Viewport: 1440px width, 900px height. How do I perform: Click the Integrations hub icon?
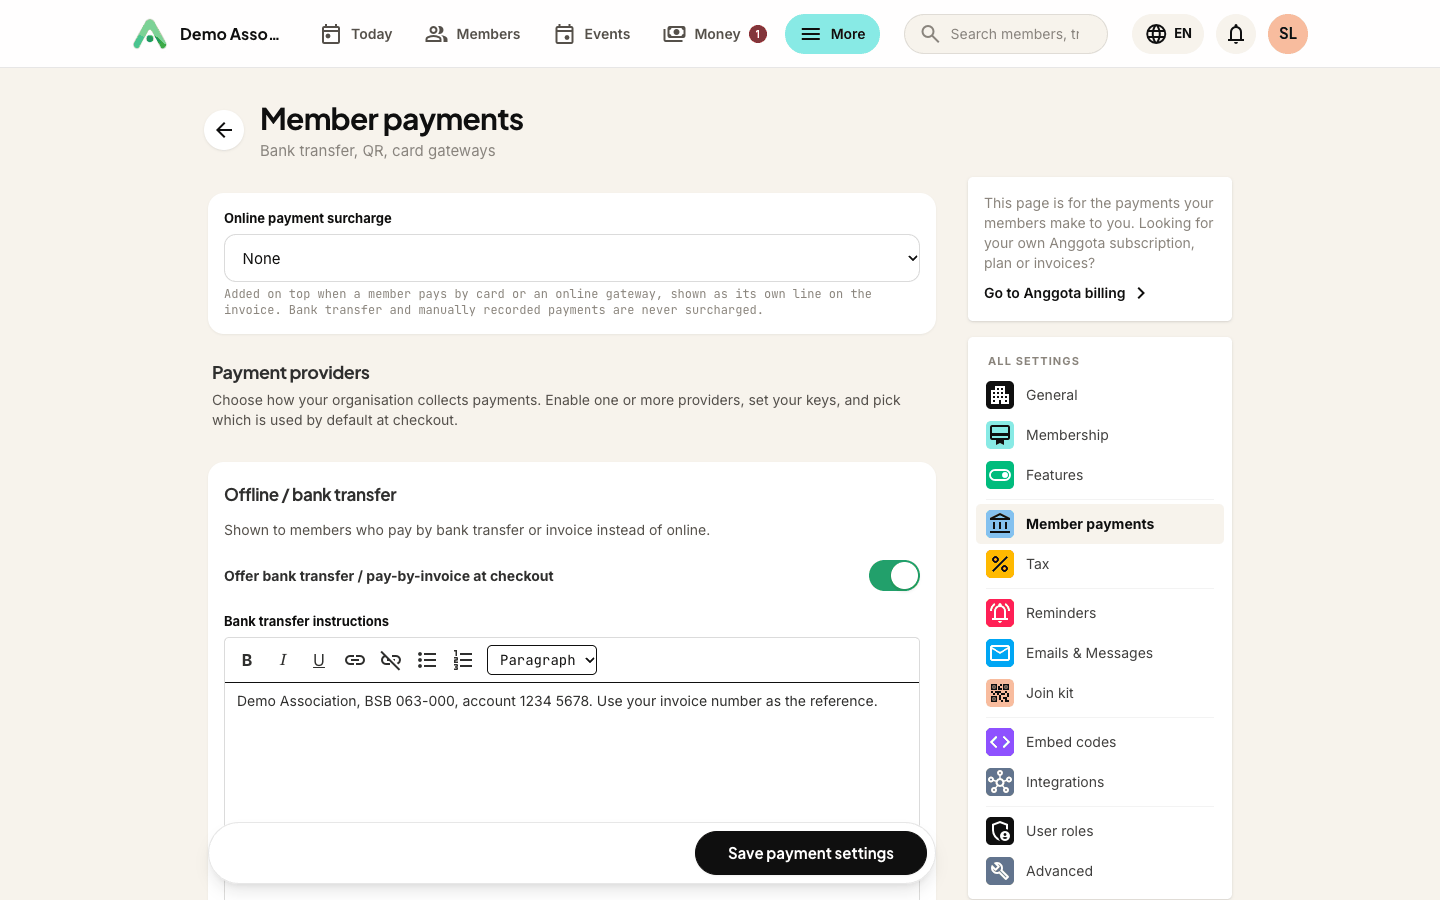pos(1000,782)
